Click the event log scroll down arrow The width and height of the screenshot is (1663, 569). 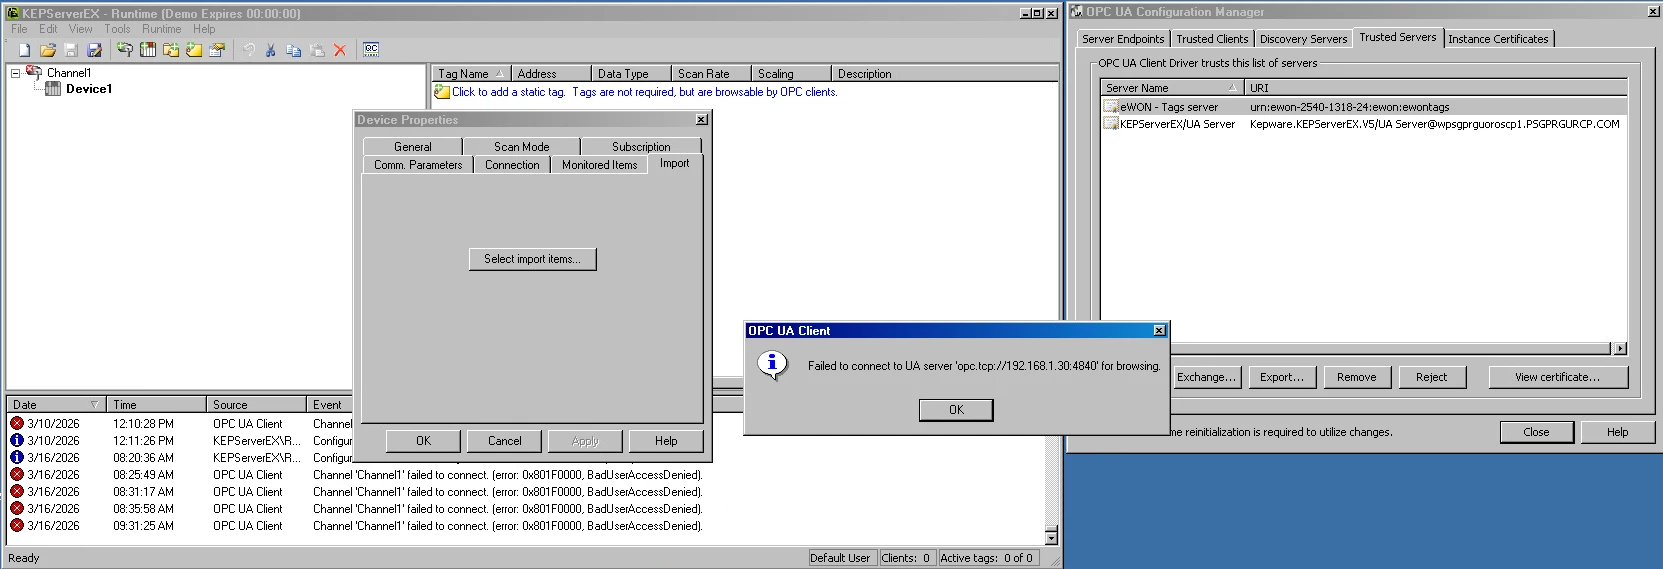[x=1051, y=538]
